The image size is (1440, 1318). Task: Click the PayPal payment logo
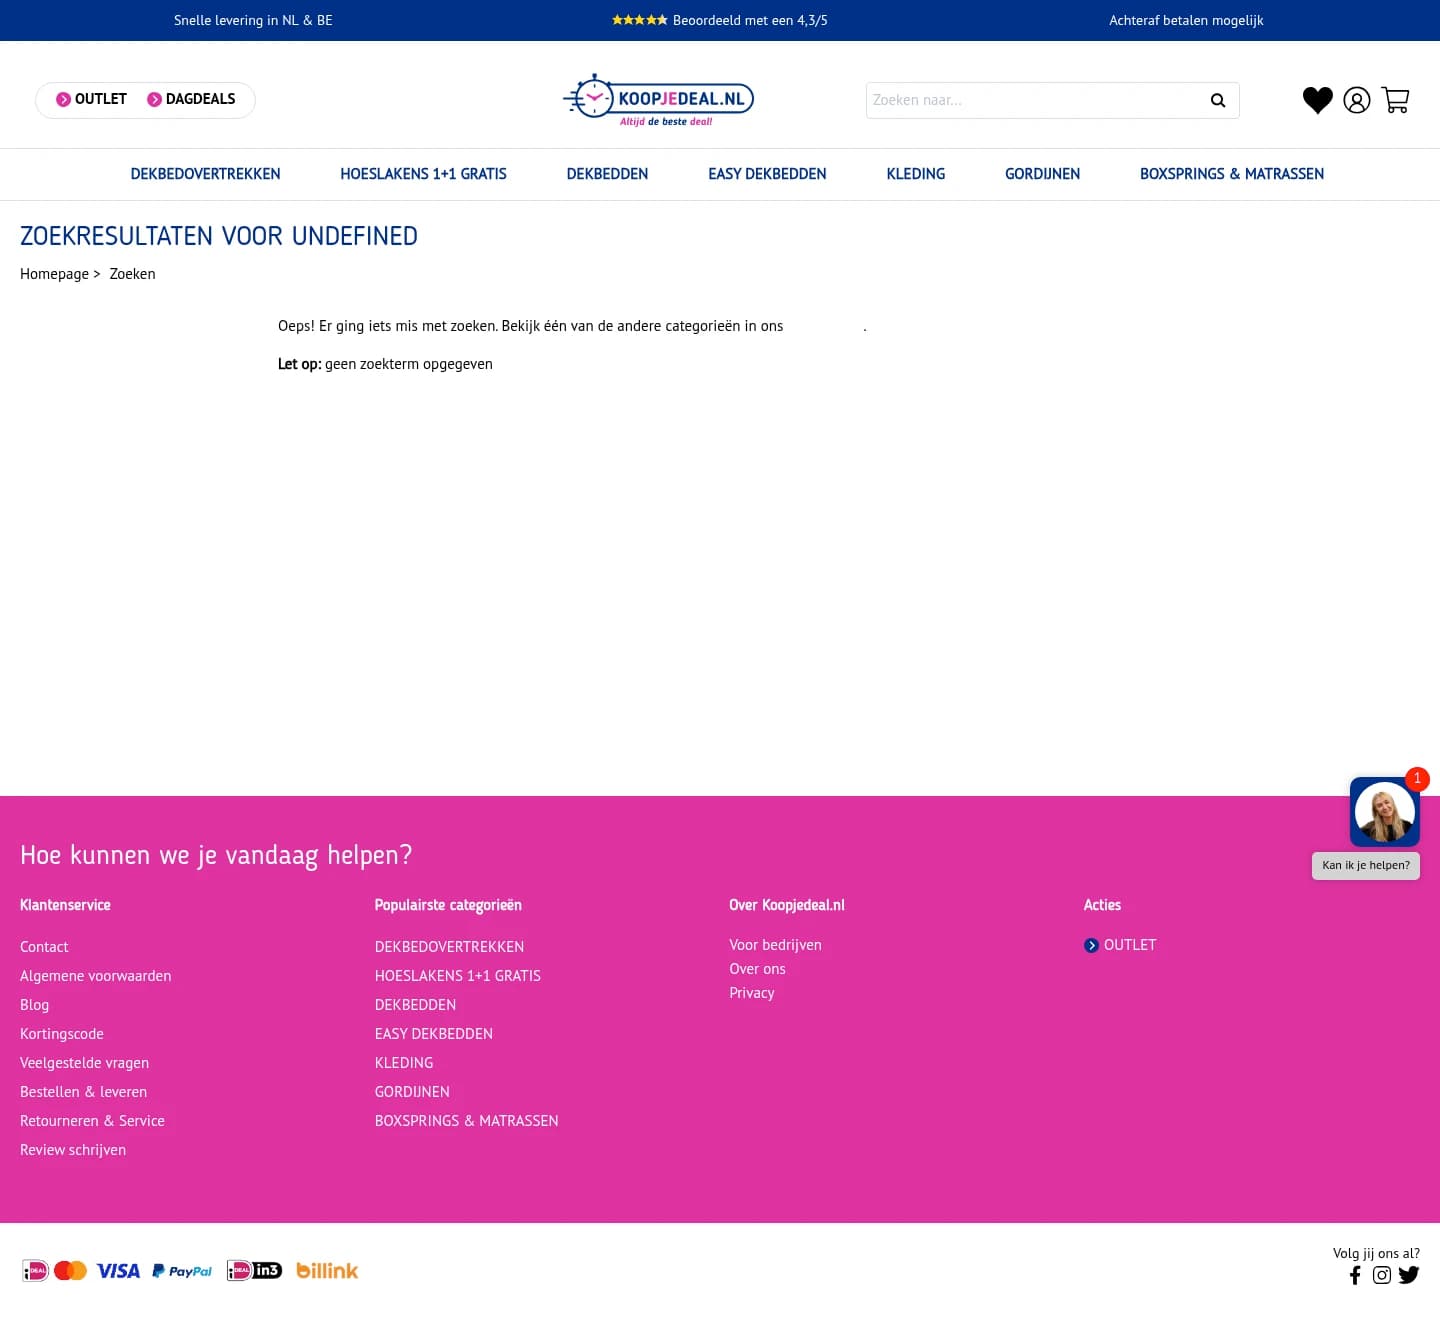pyautogui.click(x=181, y=1270)
